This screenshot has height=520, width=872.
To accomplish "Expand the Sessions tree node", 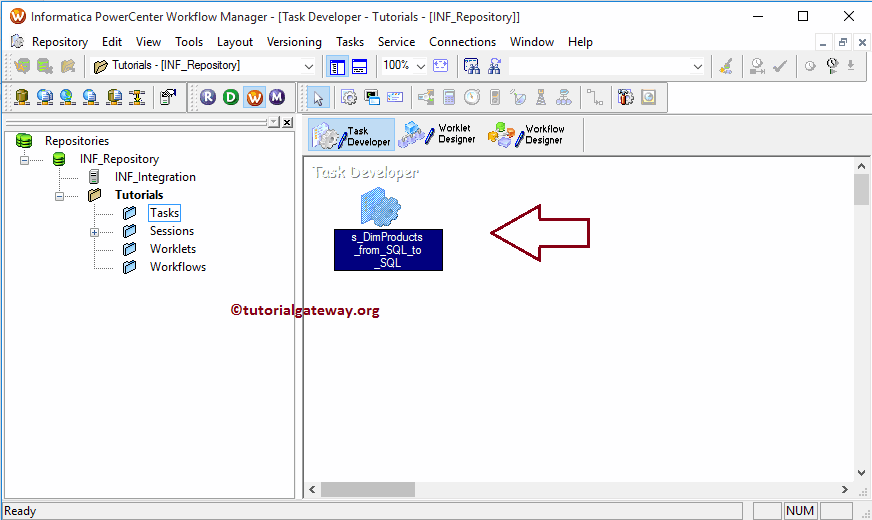I will click(95, 232).
